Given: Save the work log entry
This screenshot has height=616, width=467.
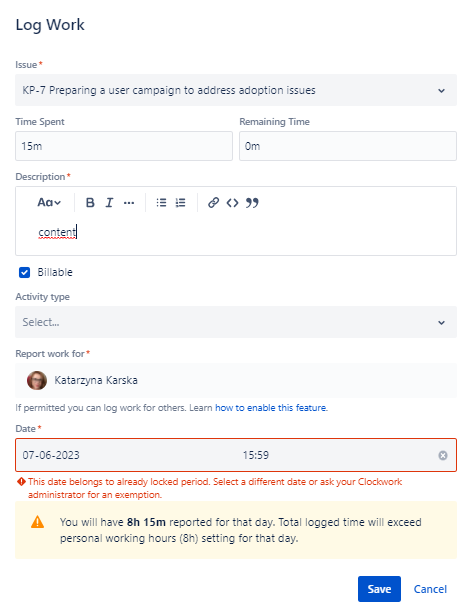Looking at the screenshot, I should coord(379,589).
